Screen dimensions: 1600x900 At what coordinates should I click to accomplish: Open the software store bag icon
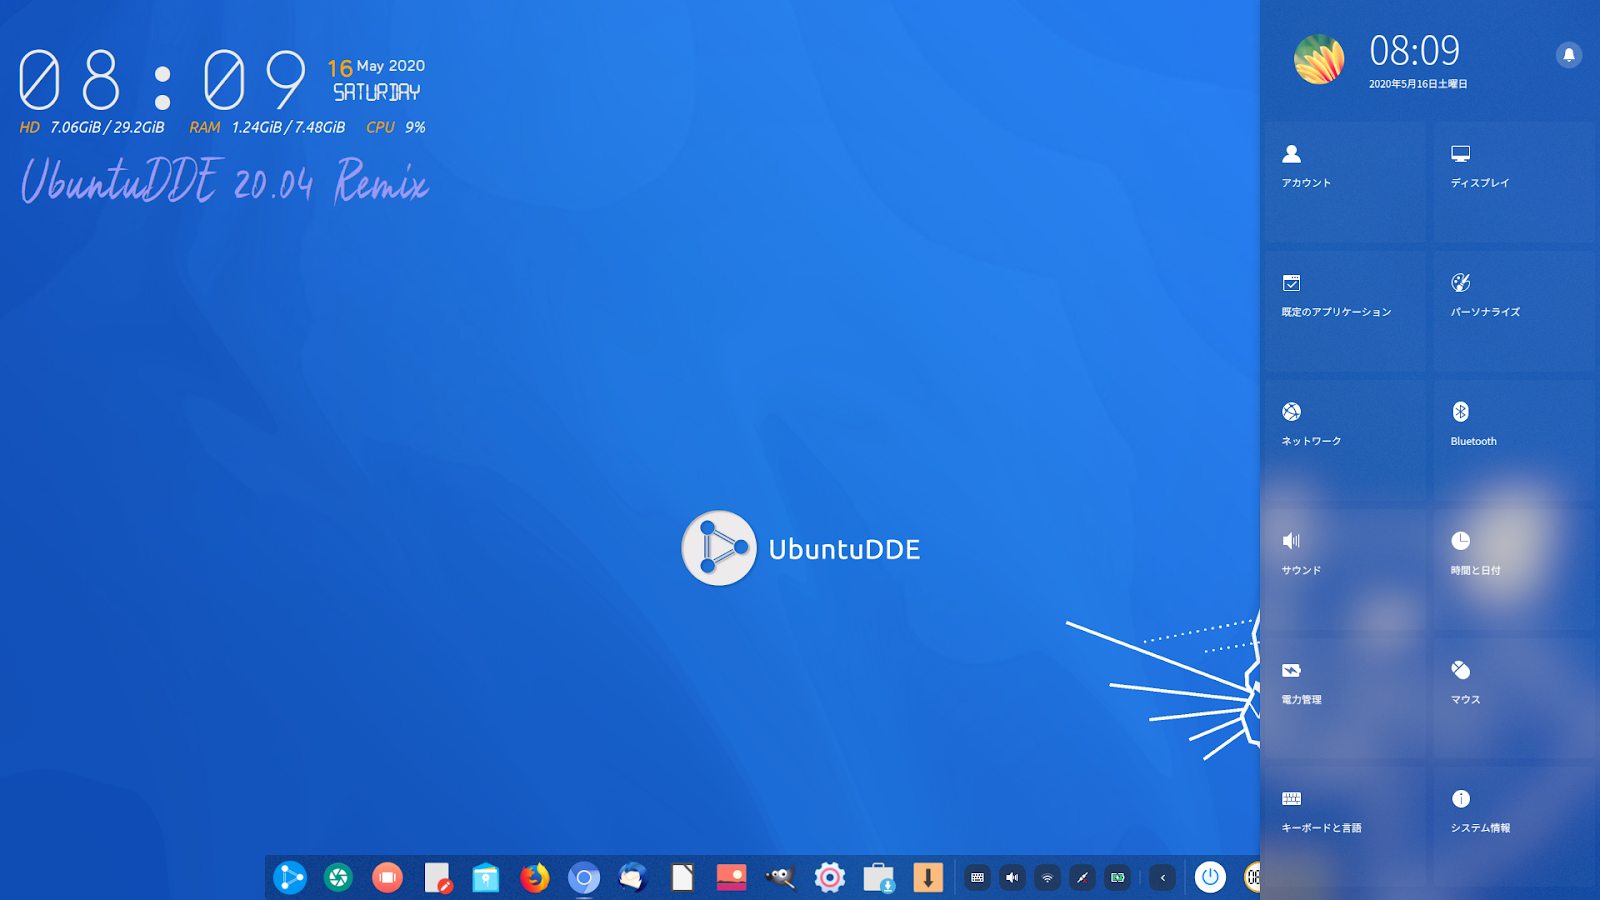[x=879, y=878]
